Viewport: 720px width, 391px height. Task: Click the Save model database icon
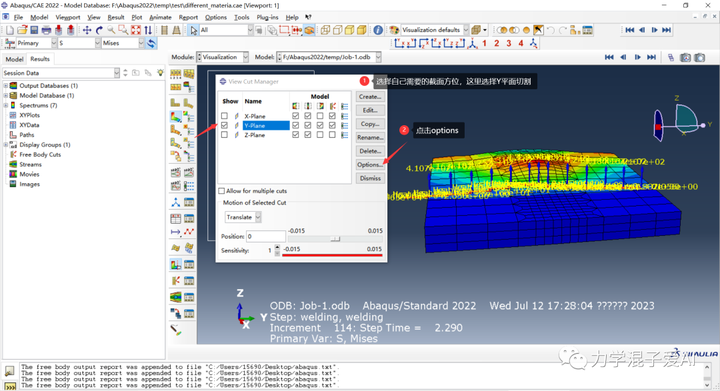[34, 30]
